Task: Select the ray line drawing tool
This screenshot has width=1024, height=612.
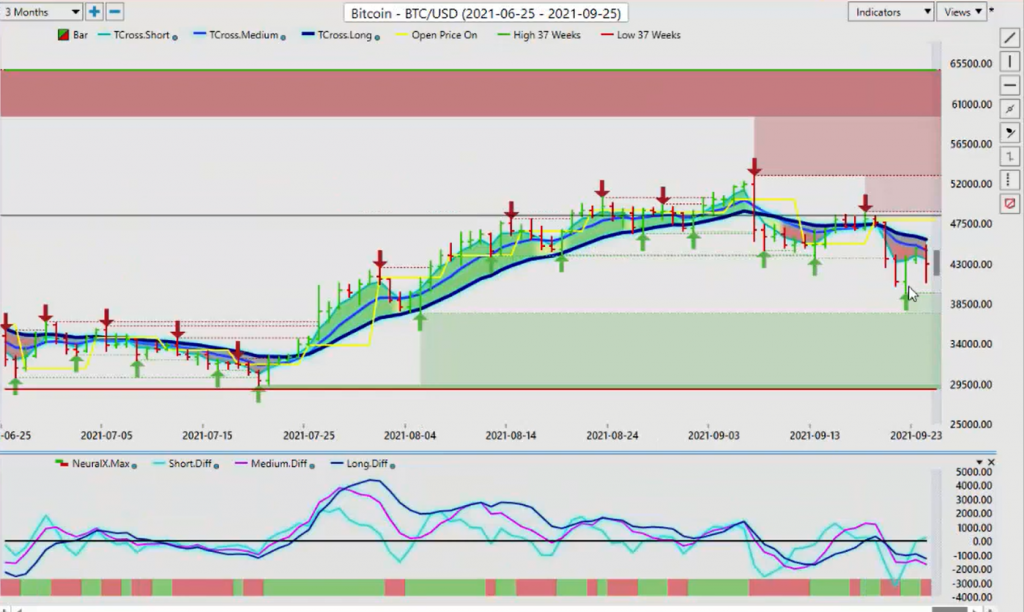Action: (1010, 133)
